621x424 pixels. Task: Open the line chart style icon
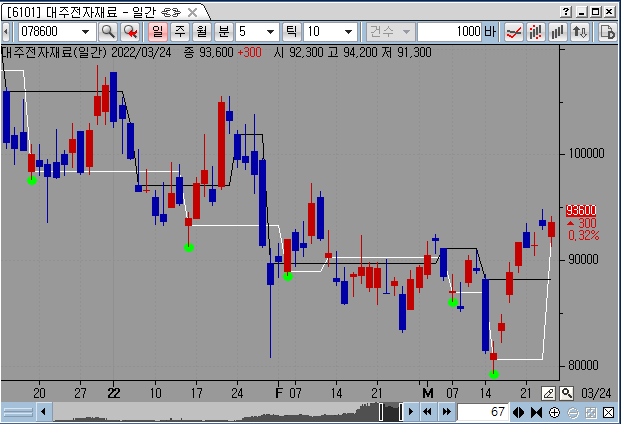tap(515, 32)
